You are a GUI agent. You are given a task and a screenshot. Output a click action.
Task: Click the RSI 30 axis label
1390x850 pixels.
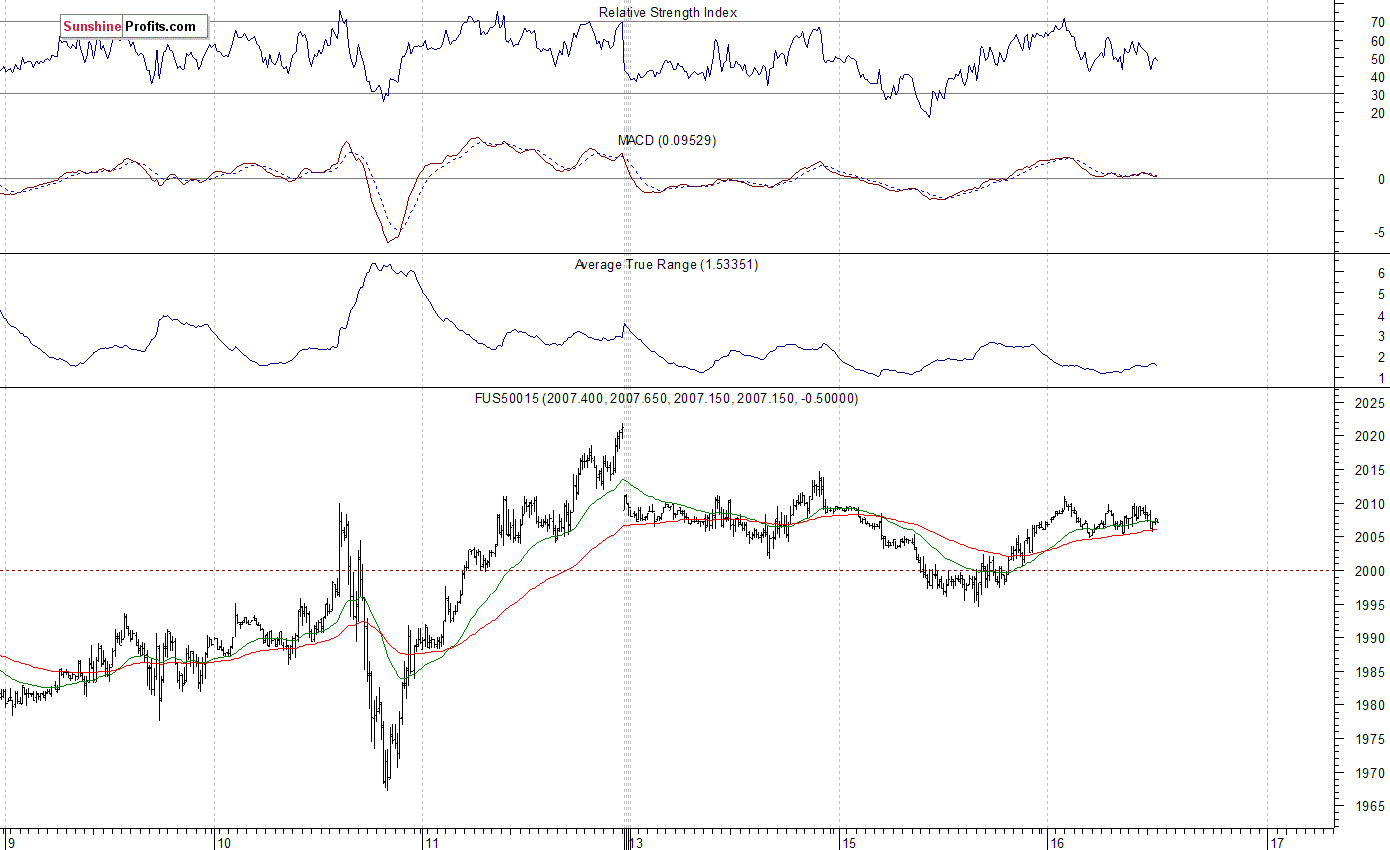tap(1377, 94)
